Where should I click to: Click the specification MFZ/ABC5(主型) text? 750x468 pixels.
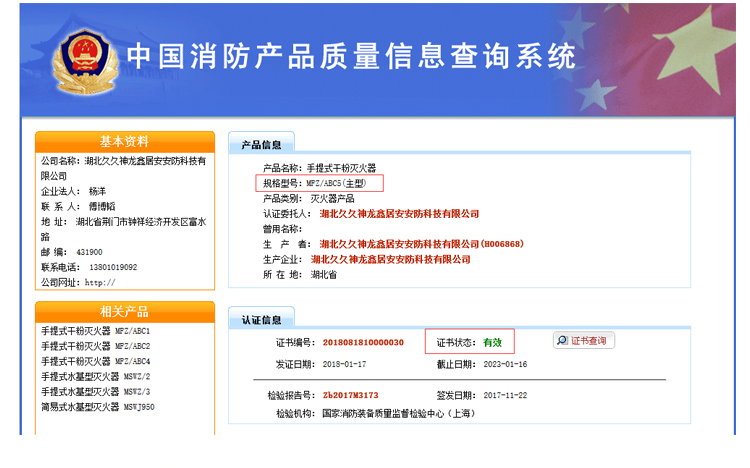(x=336, y=183)
